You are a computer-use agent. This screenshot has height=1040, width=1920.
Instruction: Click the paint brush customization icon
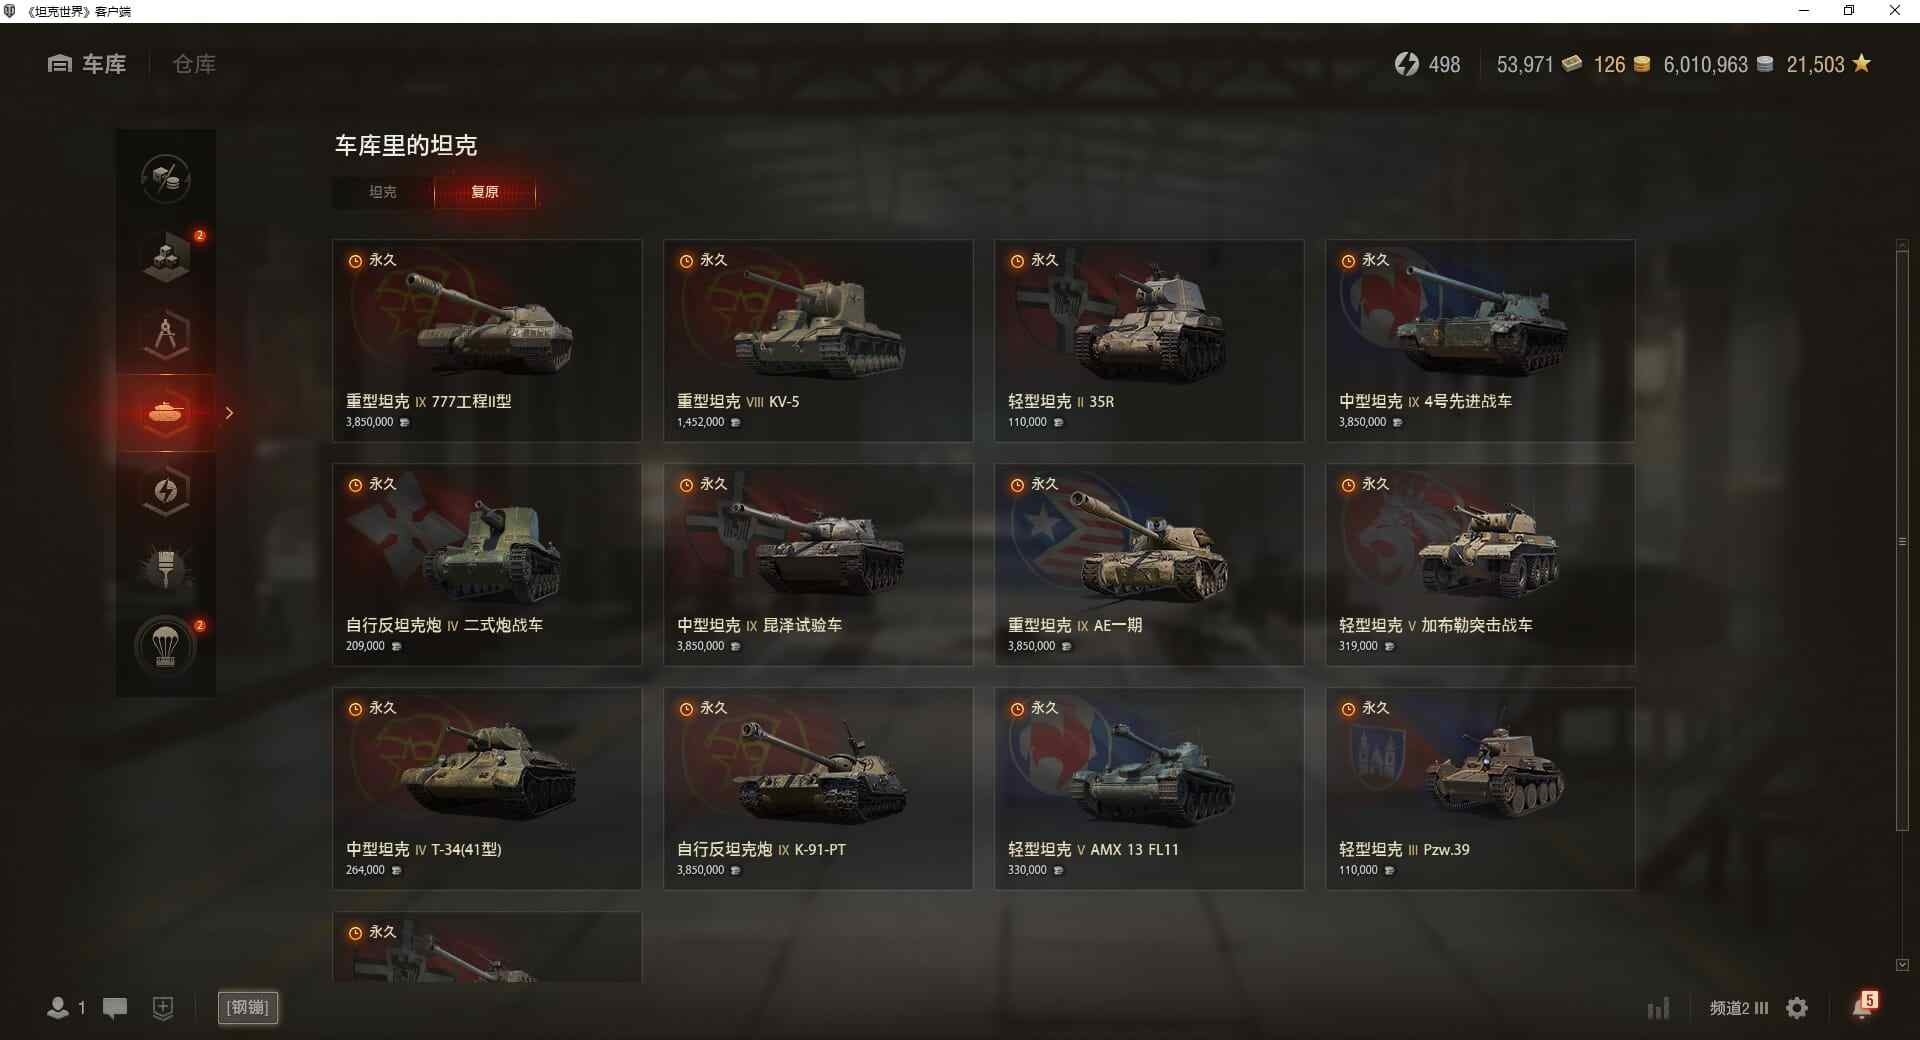click(166, 568)
